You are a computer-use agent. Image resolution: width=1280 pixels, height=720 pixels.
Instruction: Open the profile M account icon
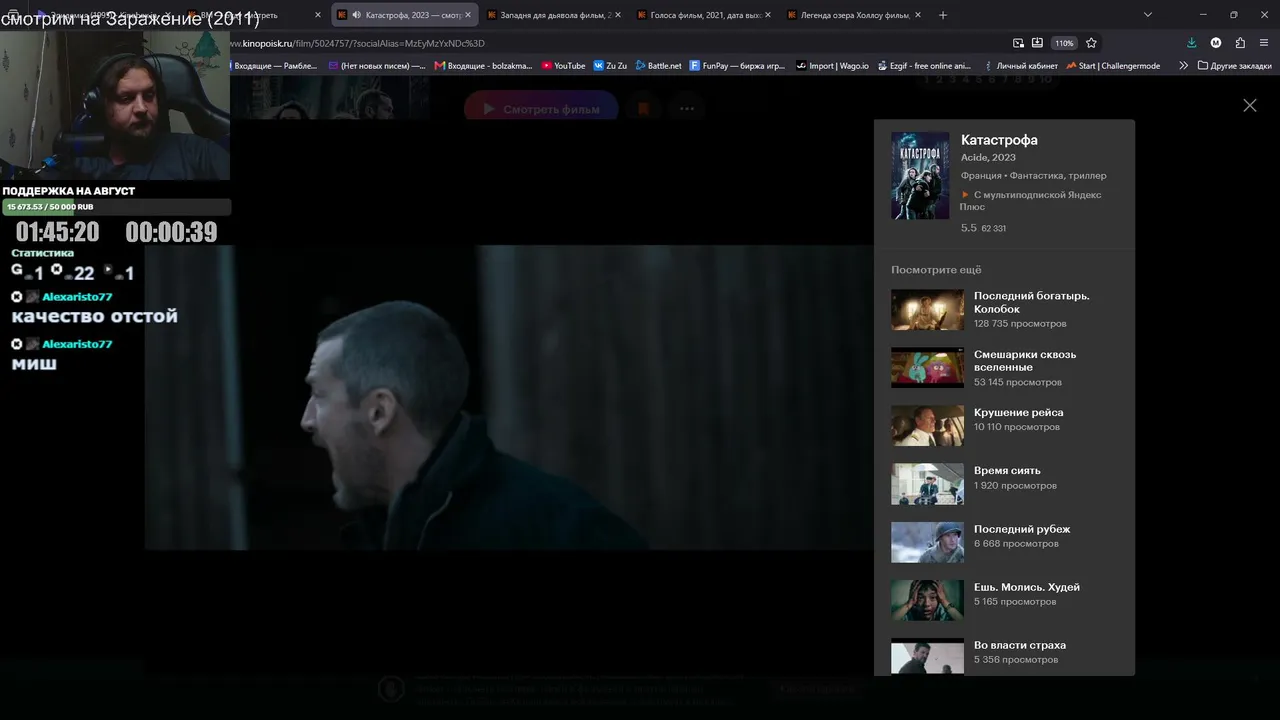coord(1216,43)
